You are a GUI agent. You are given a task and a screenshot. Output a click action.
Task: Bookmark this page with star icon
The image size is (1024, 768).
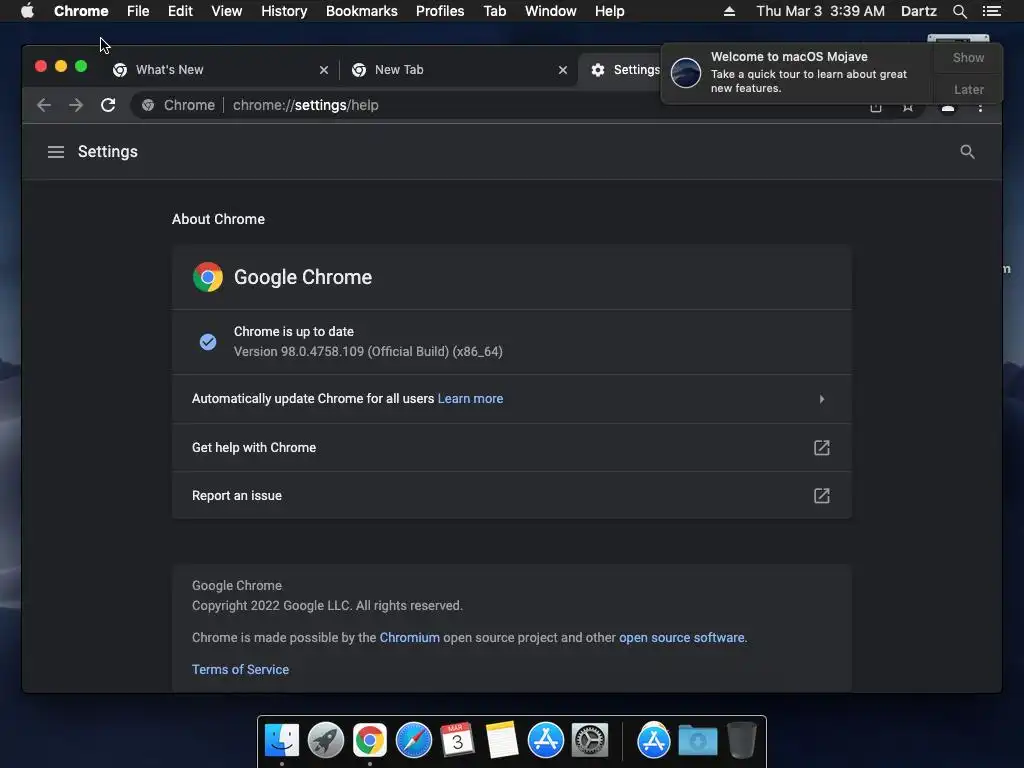click(x=908, y=108)
